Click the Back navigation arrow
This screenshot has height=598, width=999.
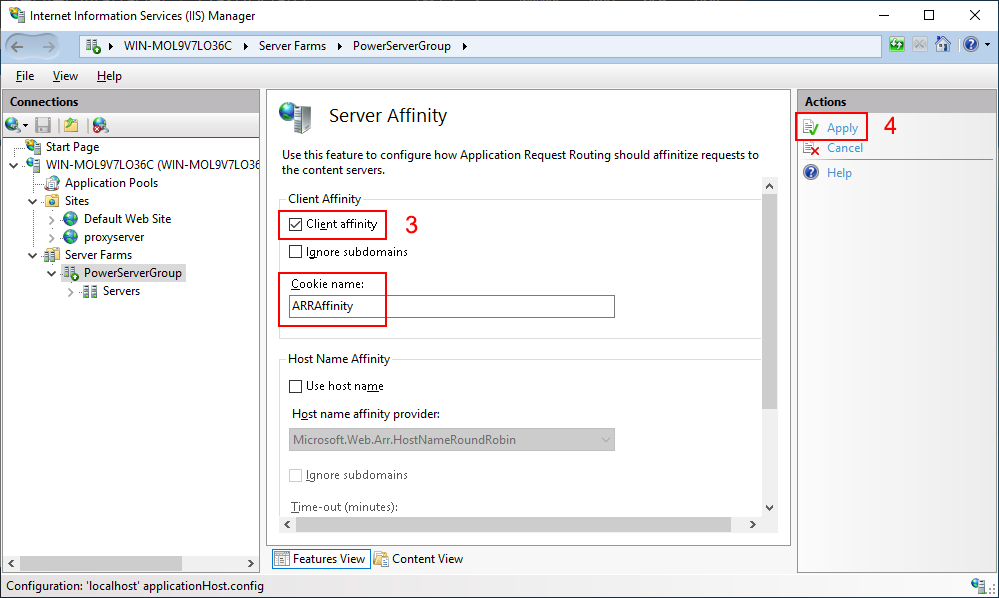pos(20,46)
